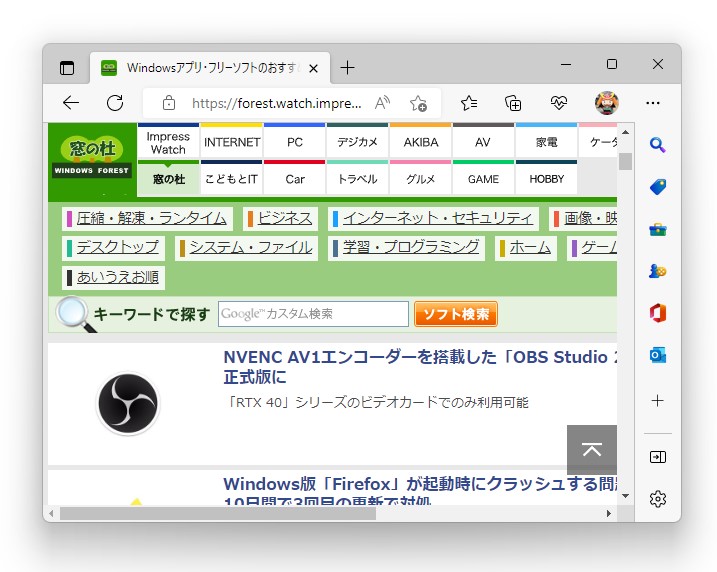Click the vertical scrollbar thumb
The width and height of the screenshot is (717, 572).
click(x=626, y=162)
